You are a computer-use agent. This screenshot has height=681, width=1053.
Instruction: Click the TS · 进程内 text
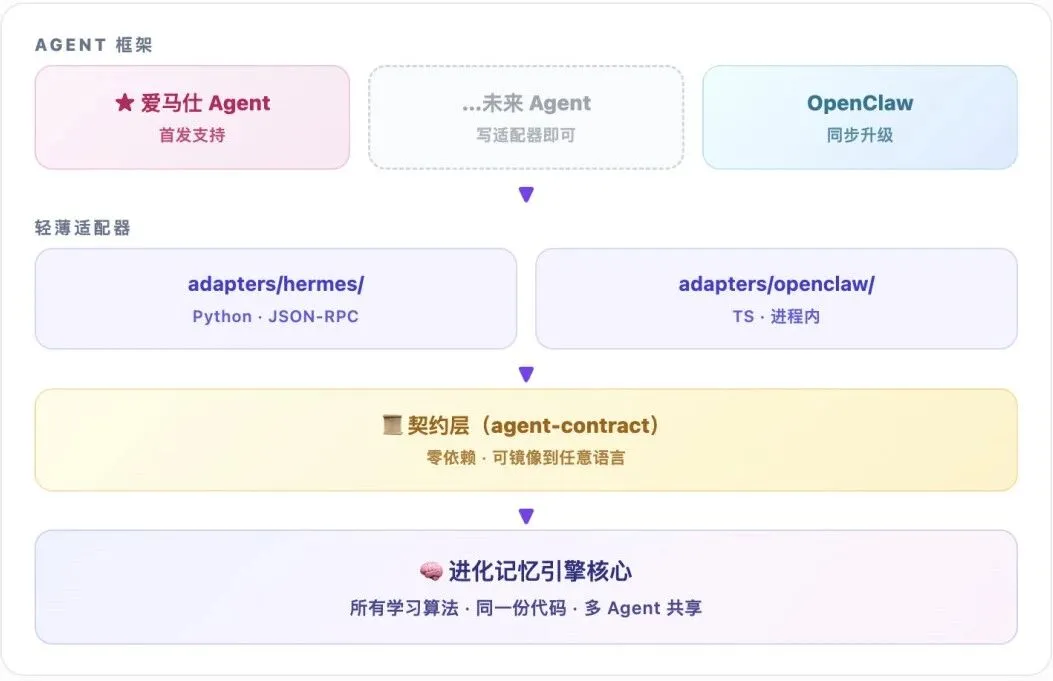[776, 316]
